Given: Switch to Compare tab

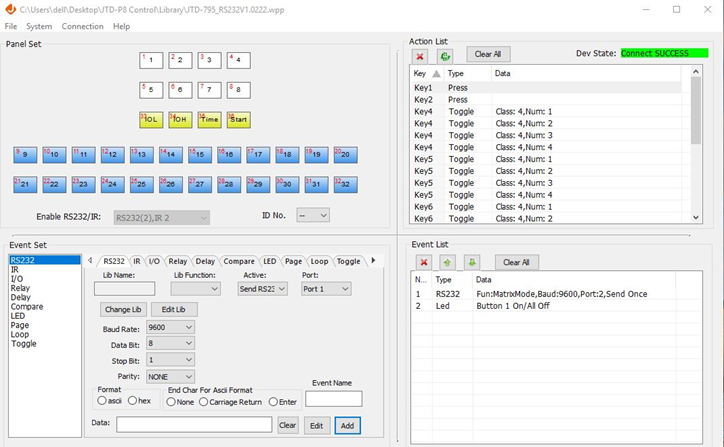Looking at the screenshot, I should pos(239,261).
